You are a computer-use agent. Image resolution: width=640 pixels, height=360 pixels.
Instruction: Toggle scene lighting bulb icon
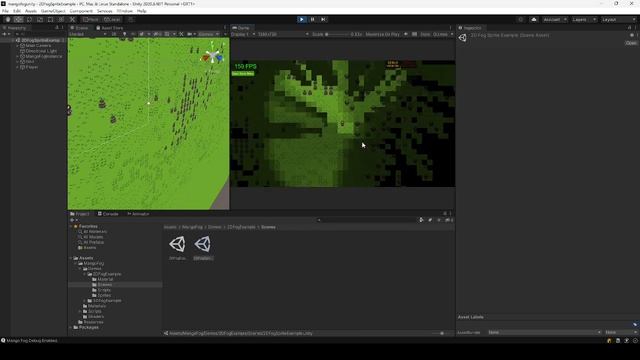pyautogui.click(x=124, y=34)
